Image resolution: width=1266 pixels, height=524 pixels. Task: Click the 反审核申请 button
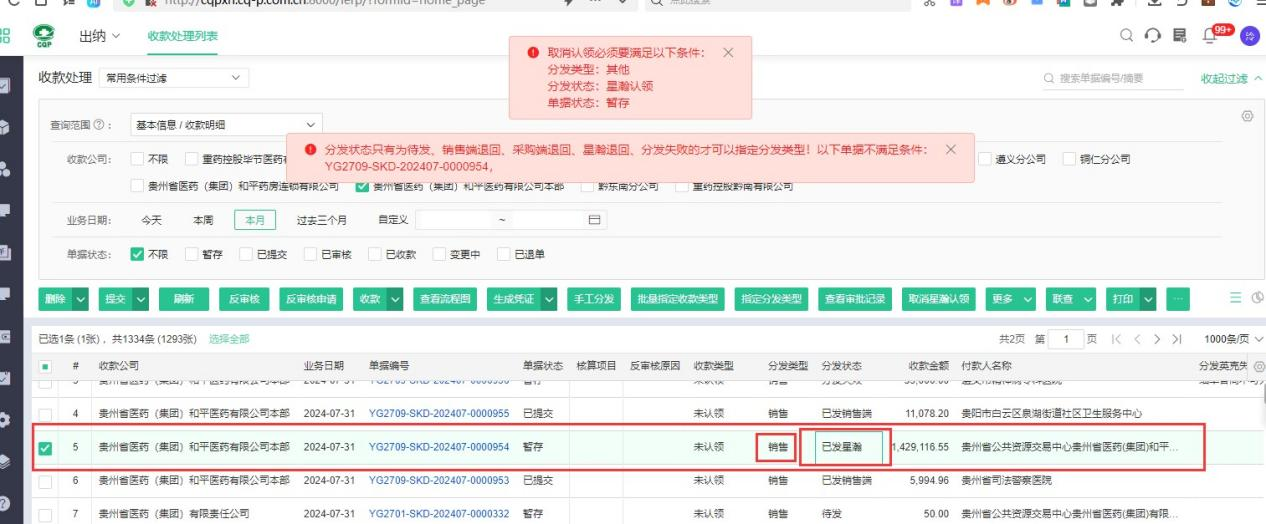pyautogui.click(x=311, y=299)
